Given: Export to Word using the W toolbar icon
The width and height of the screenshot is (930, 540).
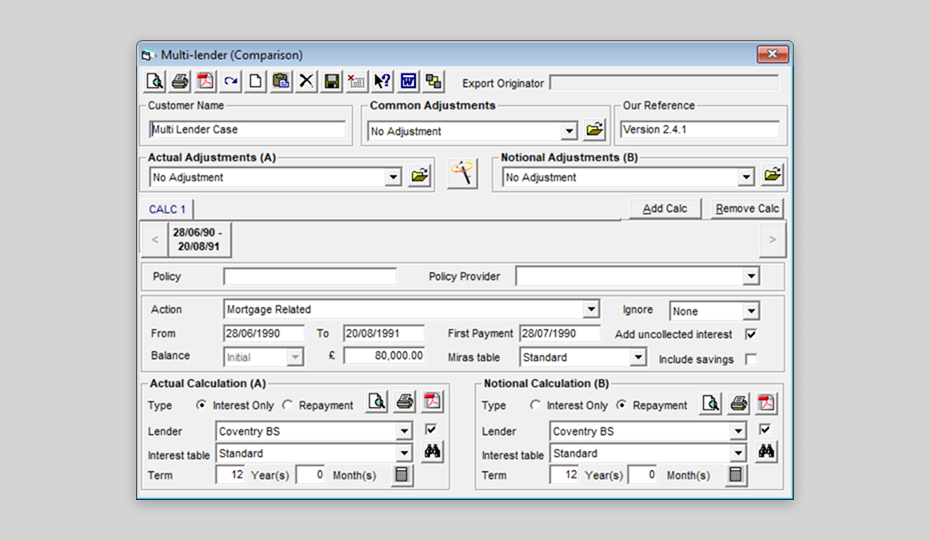Looking at the screenshot, I should click(x=409, y=82).
